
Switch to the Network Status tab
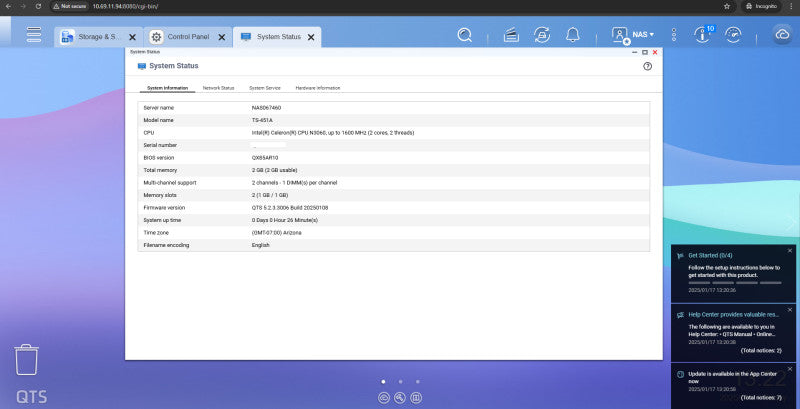218,88
